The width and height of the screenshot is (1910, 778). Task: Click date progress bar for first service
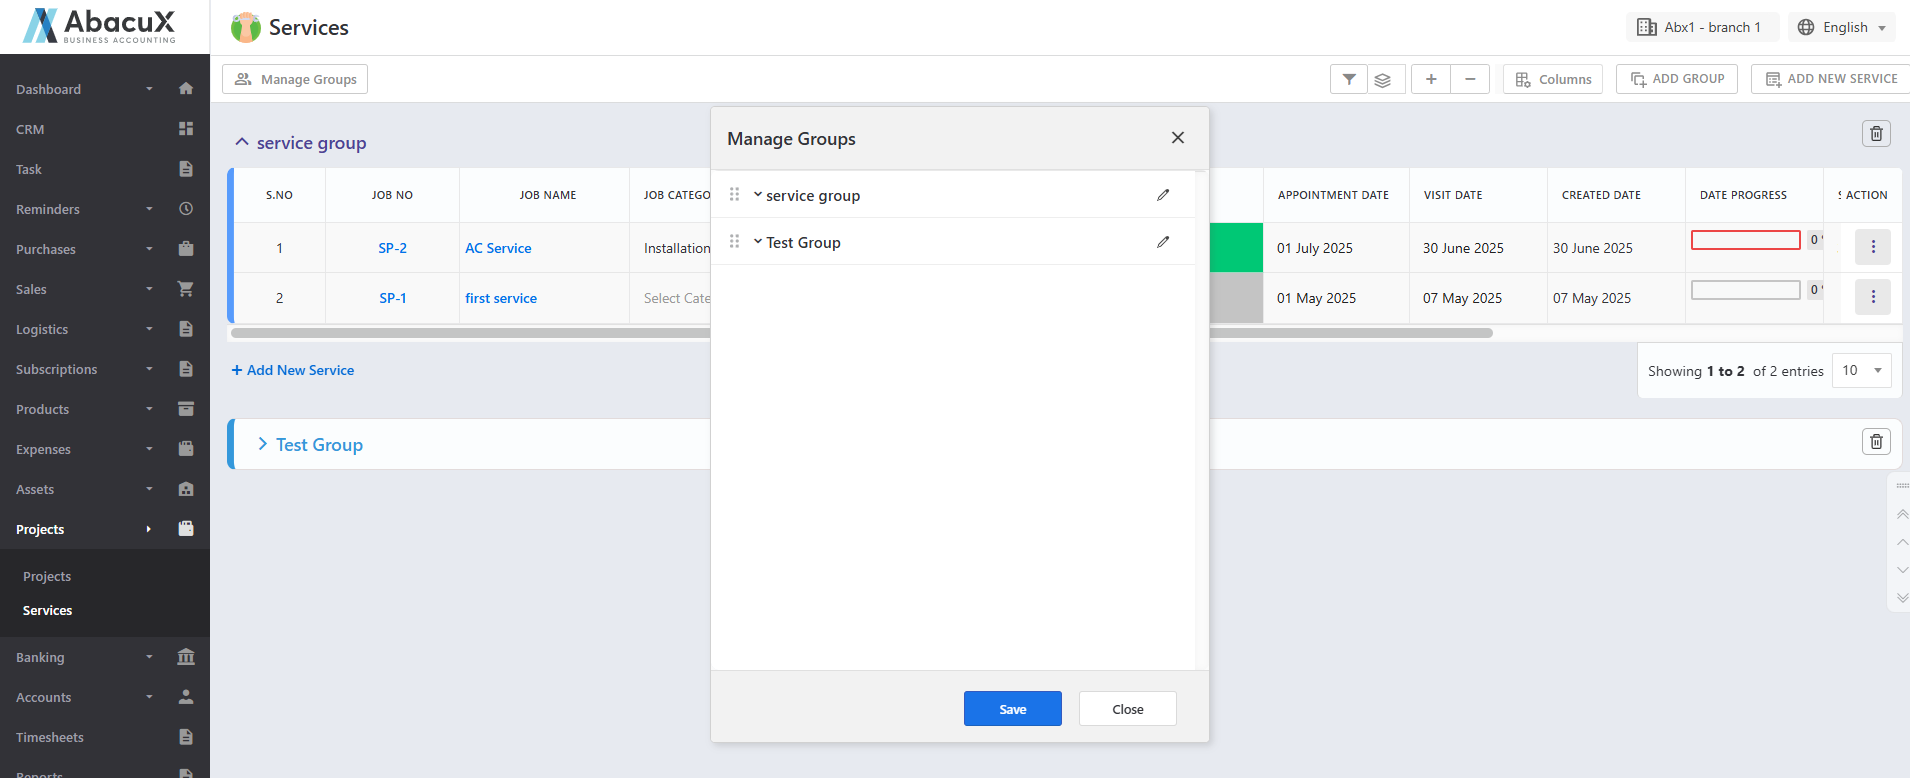[1745, 290]
